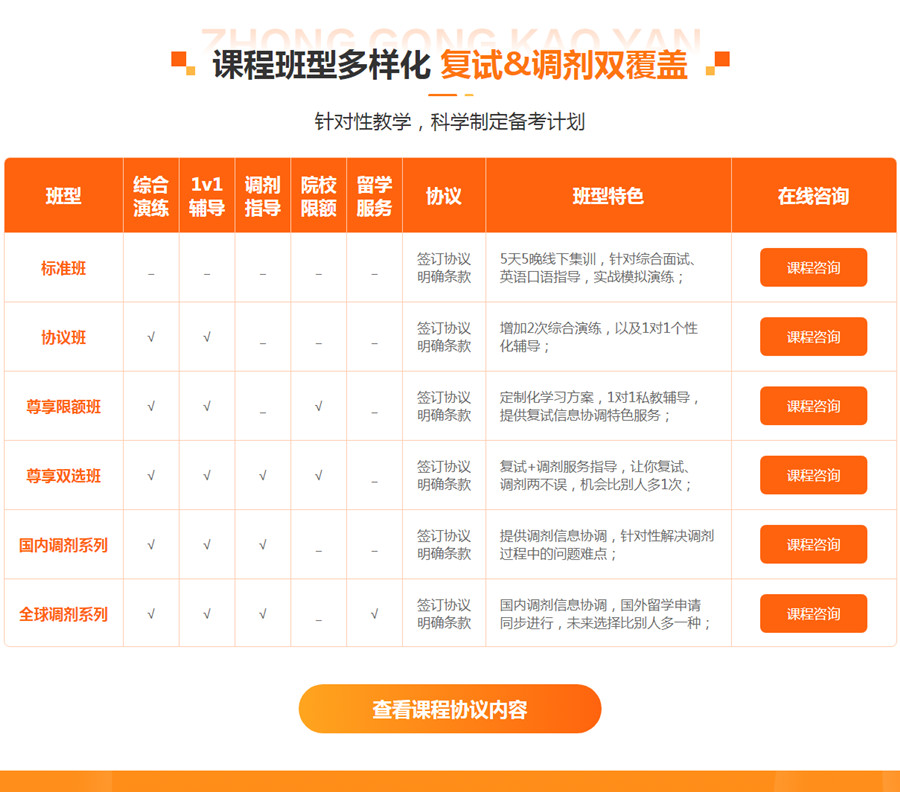The image size is (900, 792).
Task: Click 签订协议 明确条款 text in 标准班 row
Action: click(x=444, y=268)
